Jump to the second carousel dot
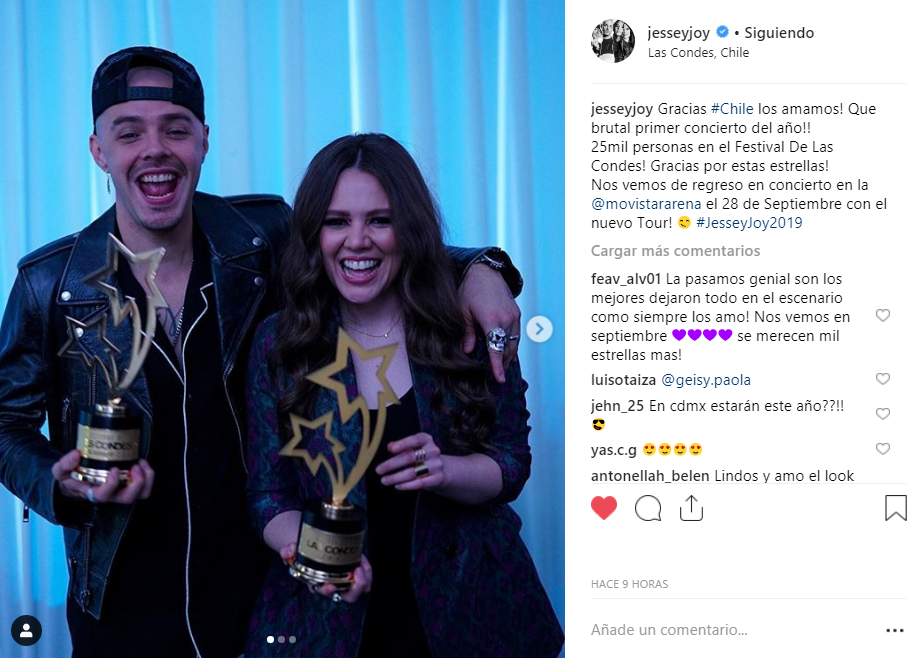 [x=281, y=639]
